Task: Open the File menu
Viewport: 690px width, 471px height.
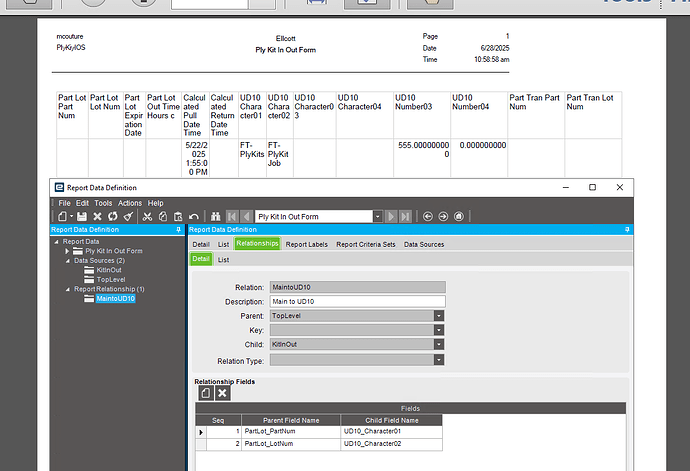Action: point(64,203)
